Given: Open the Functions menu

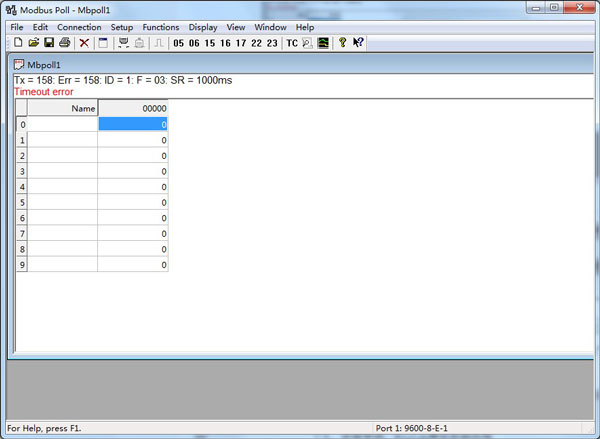Looking at the screenshot, I should (x=161, y=27).
